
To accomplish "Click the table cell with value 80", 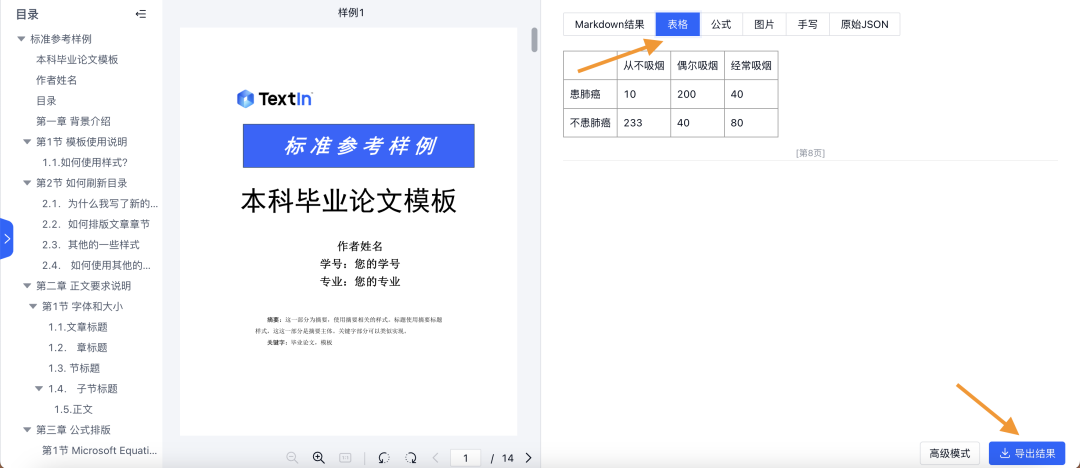I will tap(751, 123).
